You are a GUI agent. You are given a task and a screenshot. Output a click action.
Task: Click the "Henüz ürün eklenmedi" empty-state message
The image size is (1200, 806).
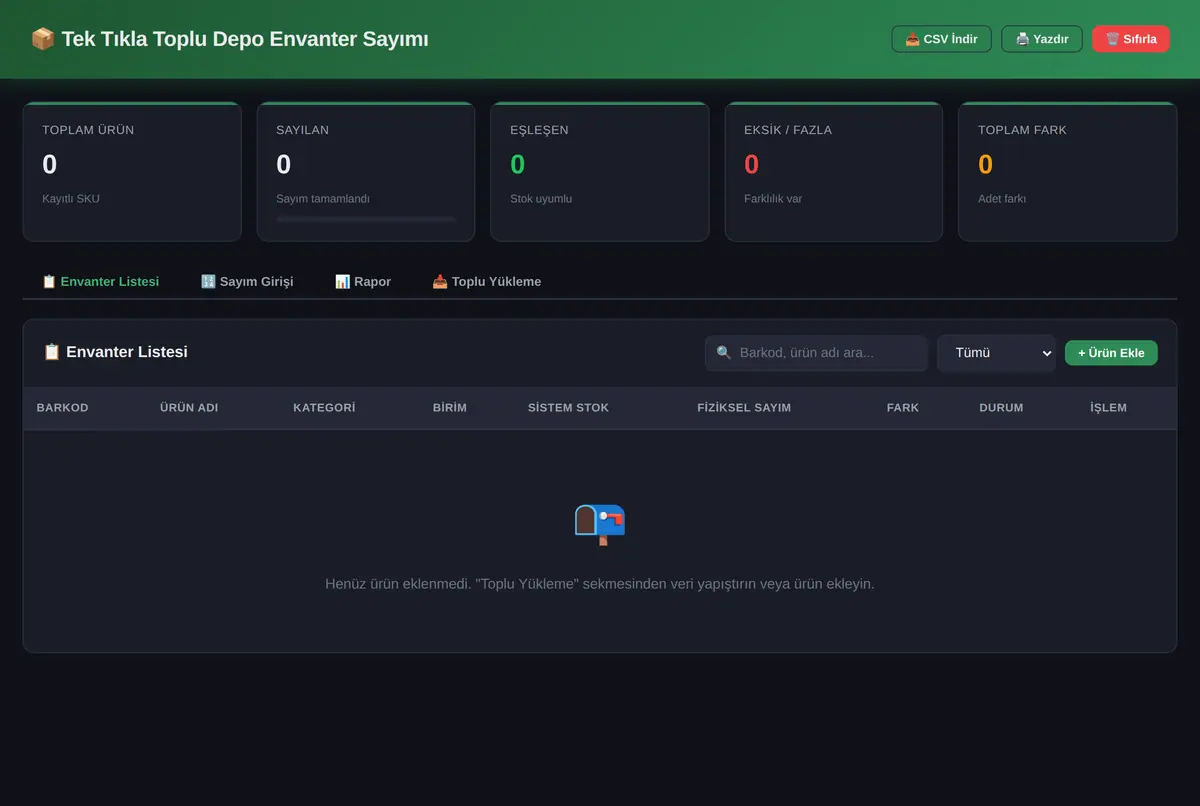[600, 584]
